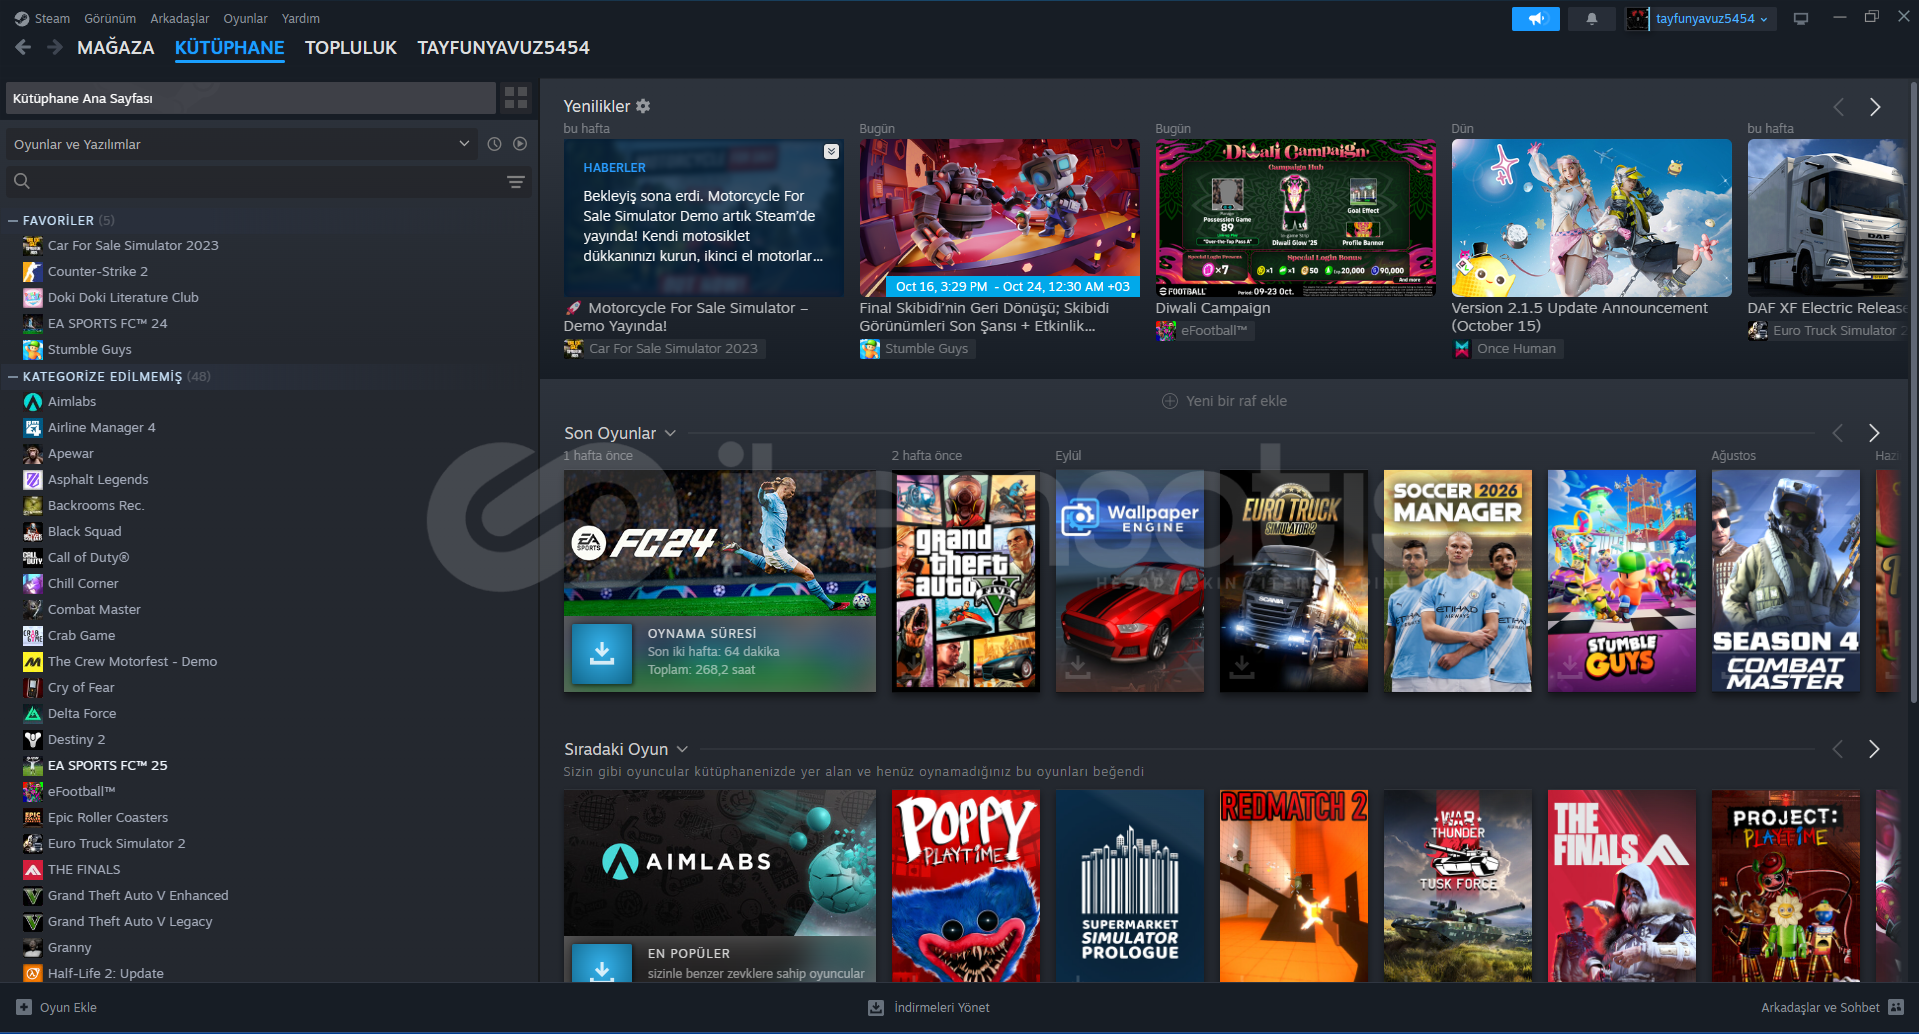
Task: Go to Kütüphane Ana Sayfası
Action: (x=251, y=98)
